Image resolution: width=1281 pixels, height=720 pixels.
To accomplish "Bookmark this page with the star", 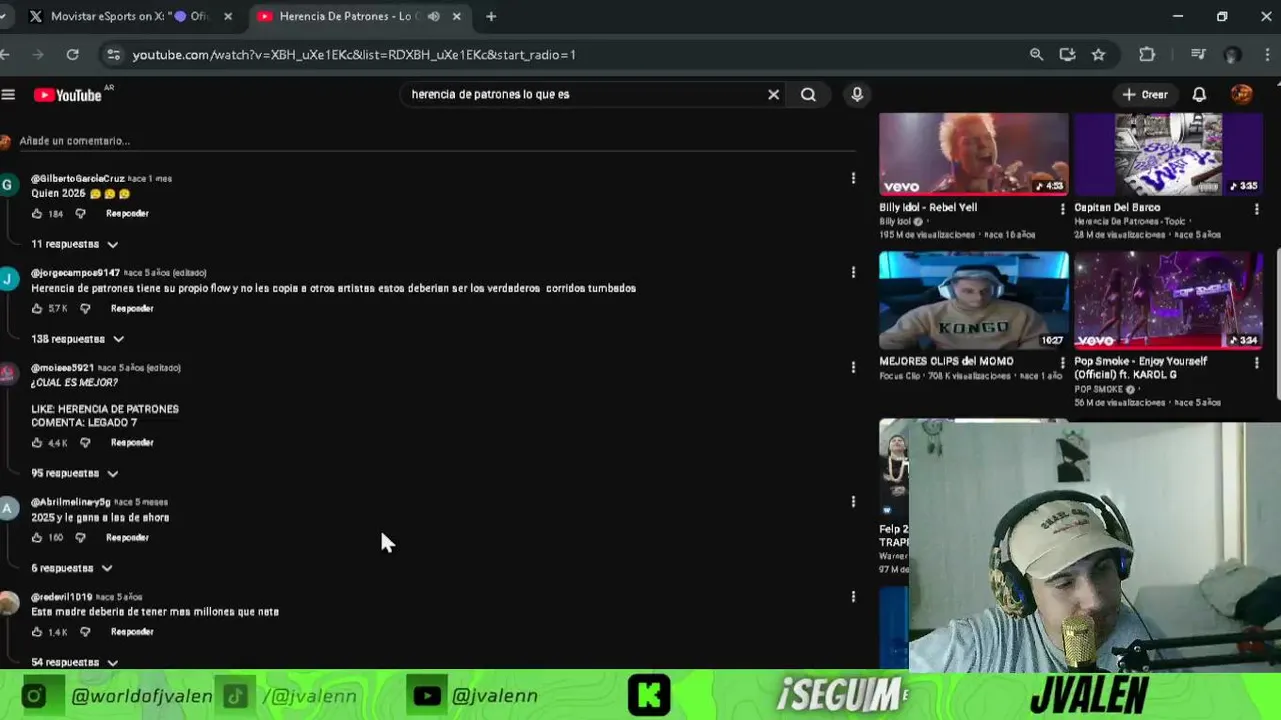I will coord(1098,55).
